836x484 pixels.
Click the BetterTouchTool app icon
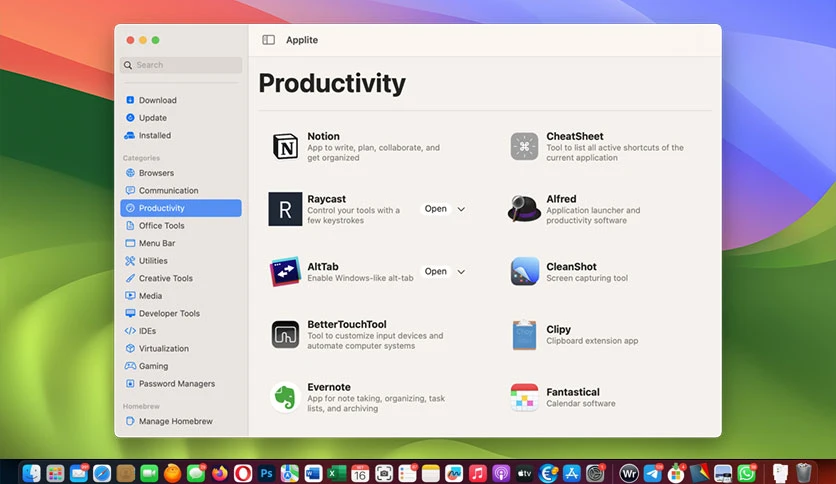(x=285, y=334)
